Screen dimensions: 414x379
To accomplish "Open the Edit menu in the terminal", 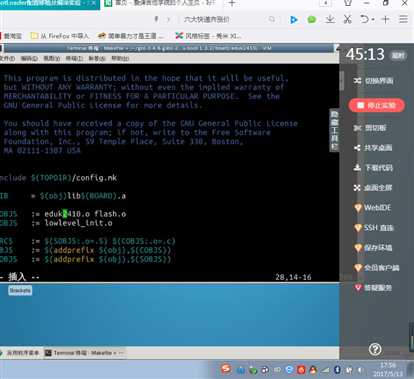I will click(x=29, y=59).
